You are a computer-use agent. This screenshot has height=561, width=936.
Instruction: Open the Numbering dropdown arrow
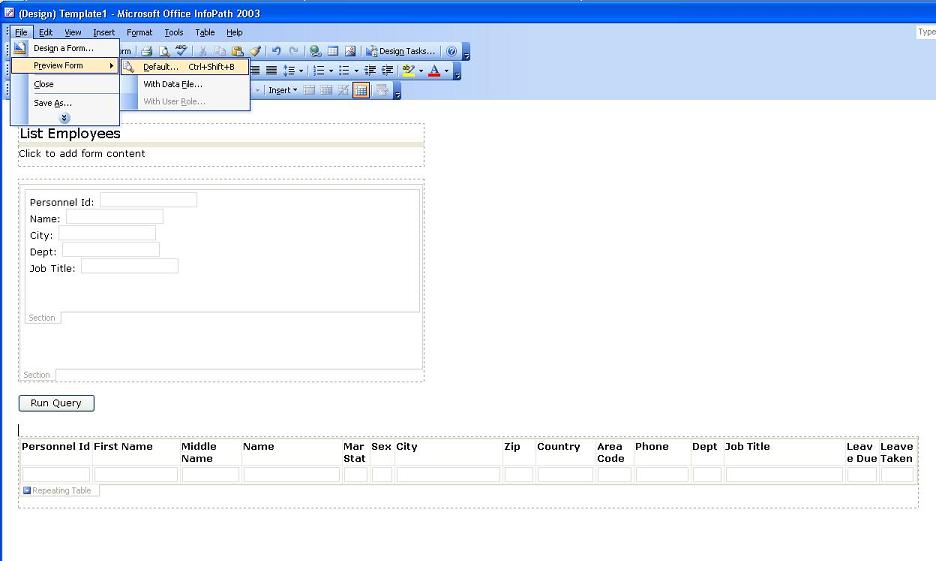[x=331, y=70]
